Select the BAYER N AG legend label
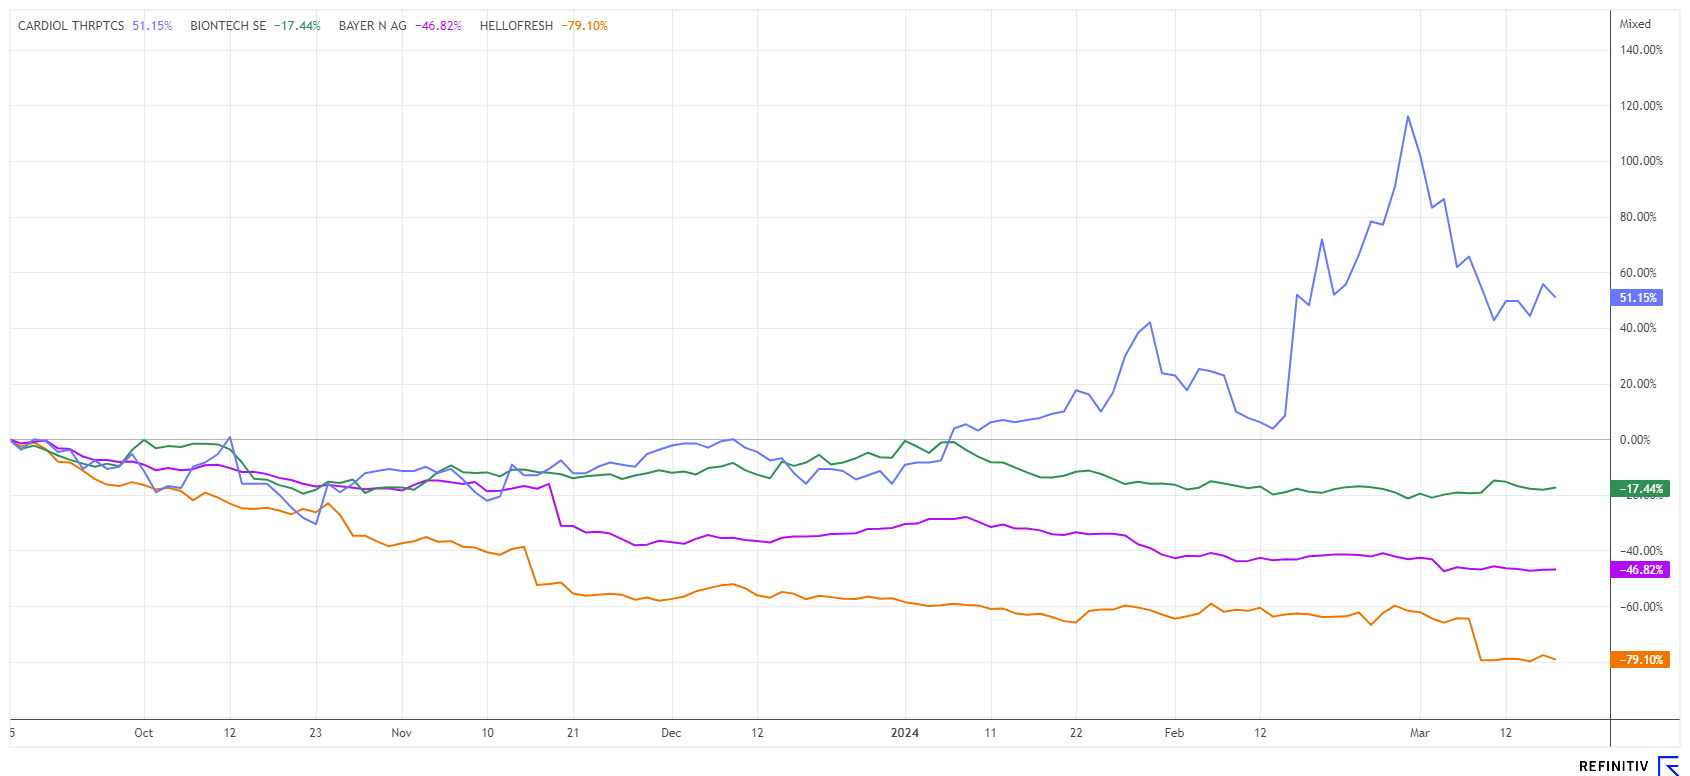The height and width of the screenshot is (776, 1690). pos(372,26)
